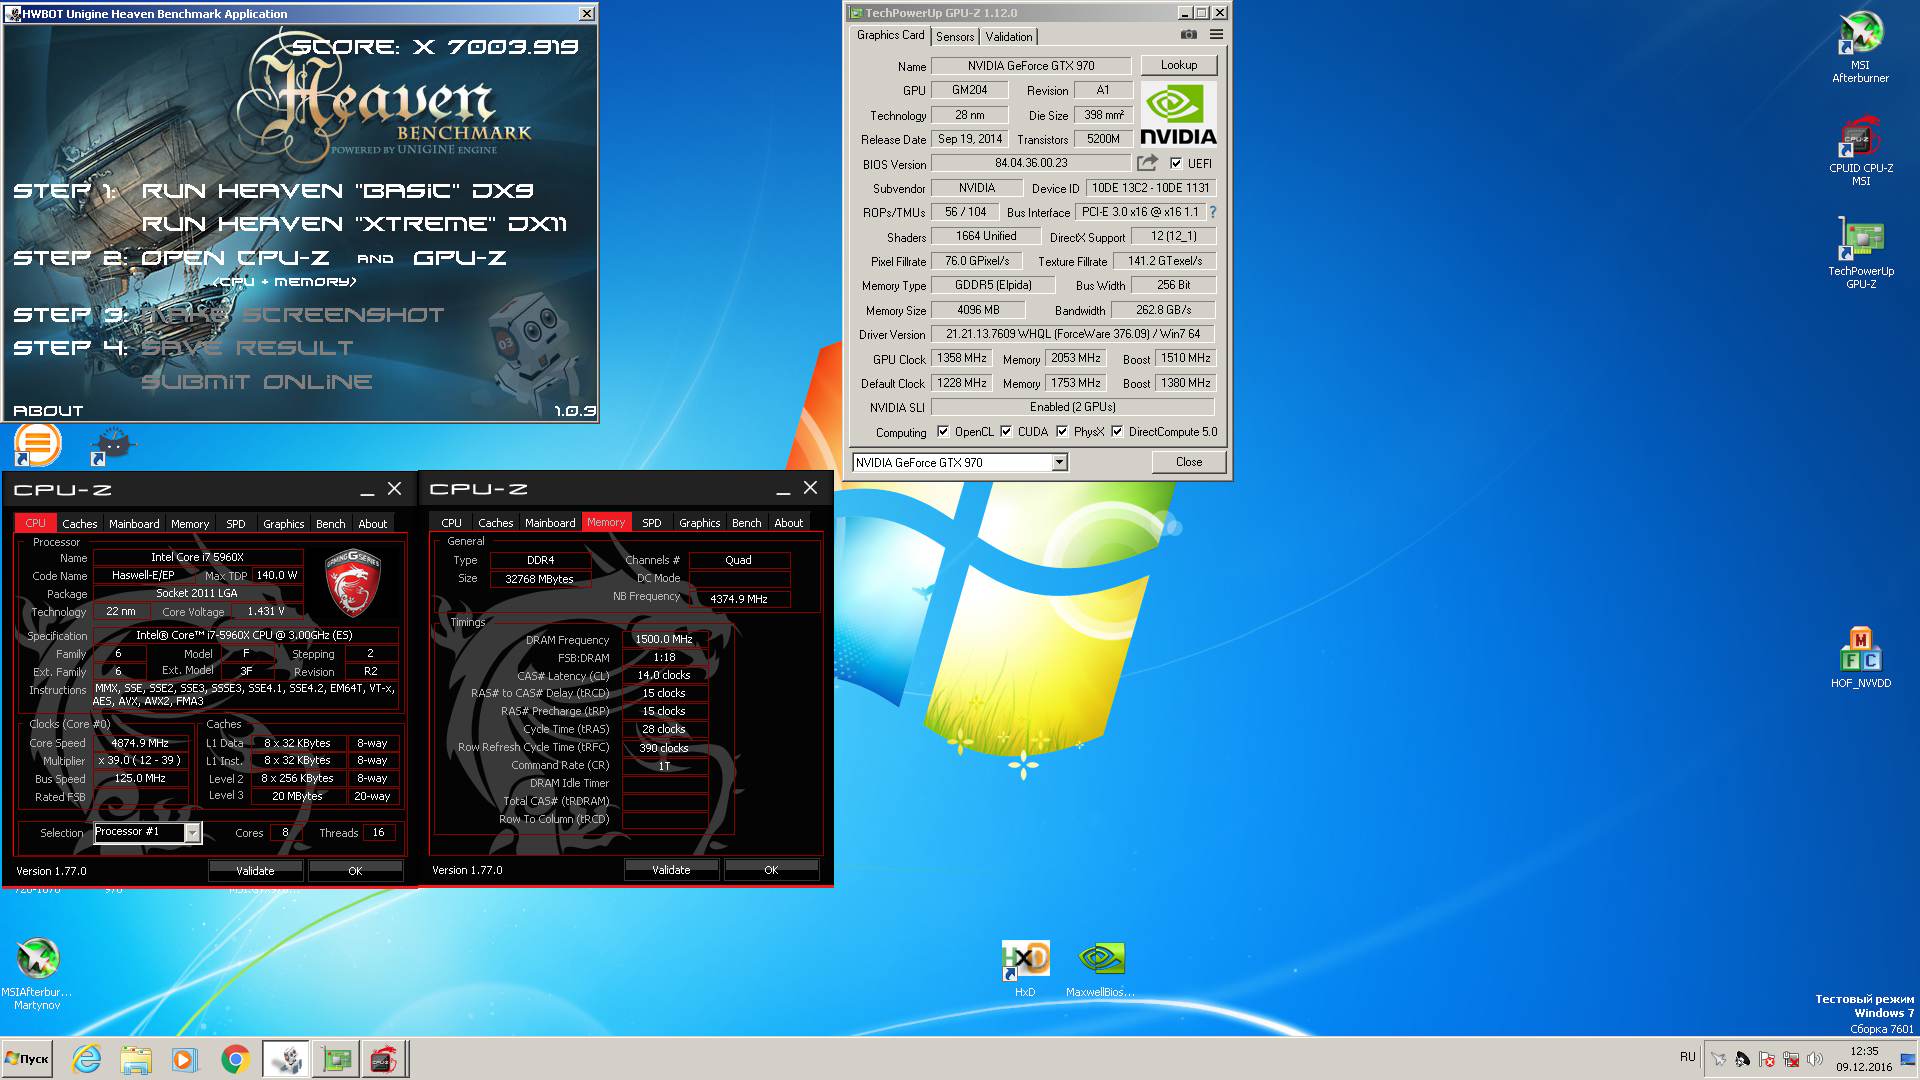Click network disconnected tray icon

[x=1791, y=1059]
